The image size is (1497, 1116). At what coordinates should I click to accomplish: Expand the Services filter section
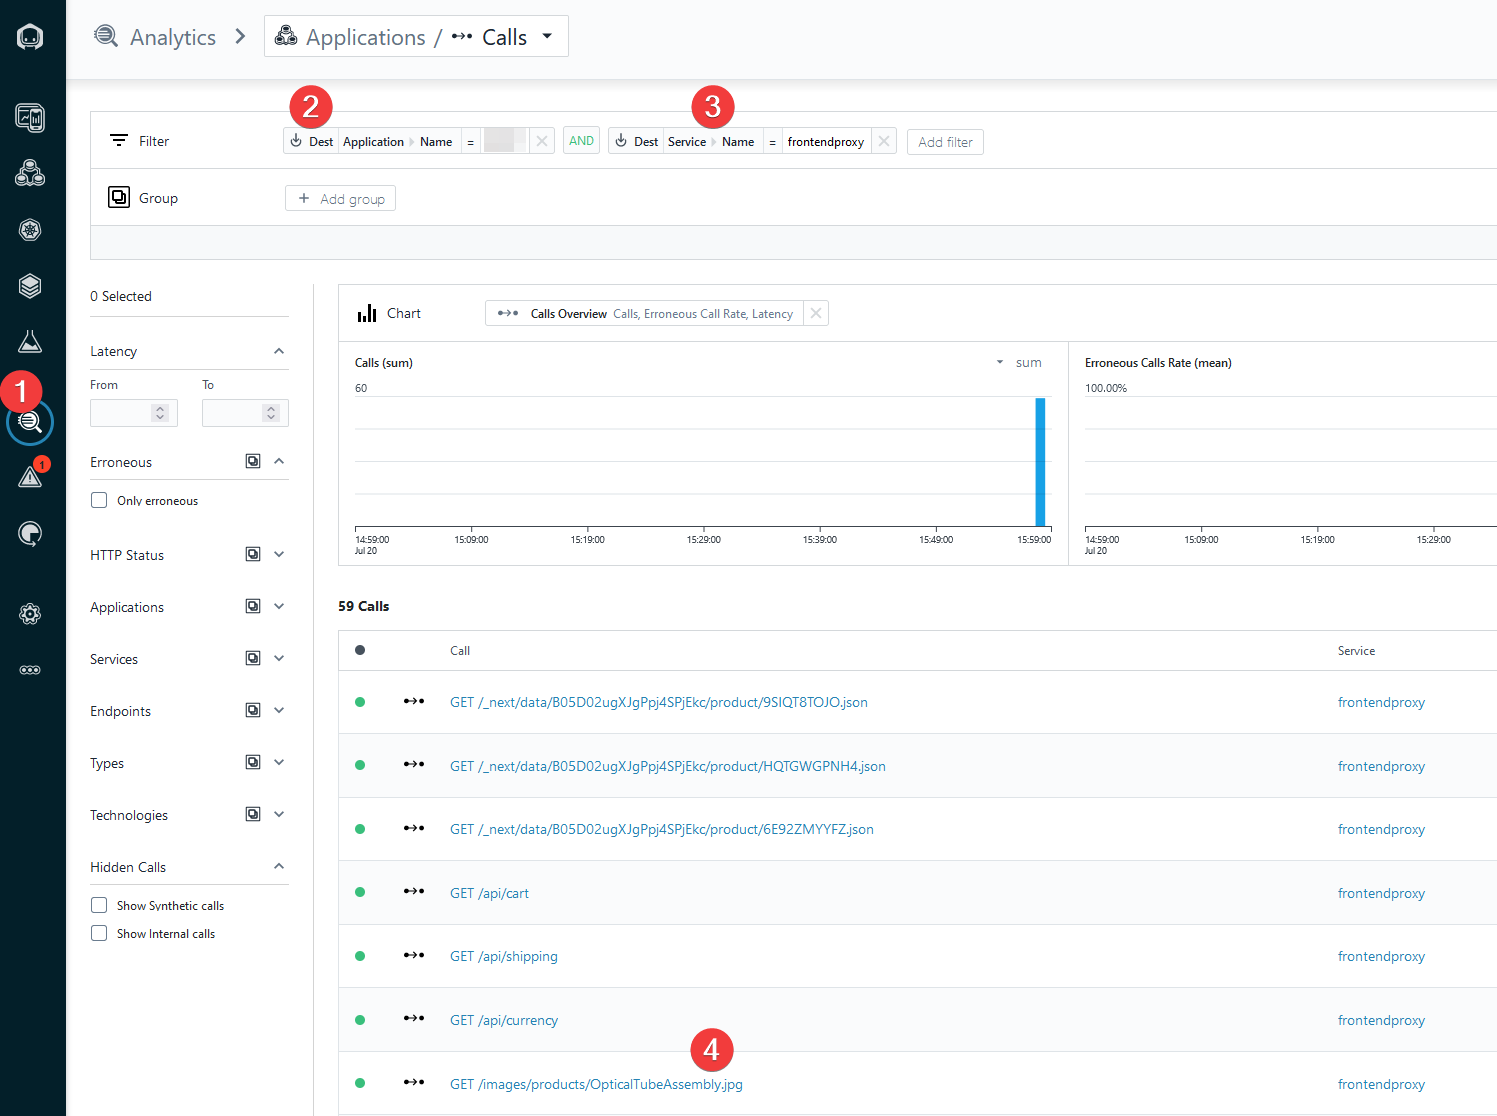279,658
